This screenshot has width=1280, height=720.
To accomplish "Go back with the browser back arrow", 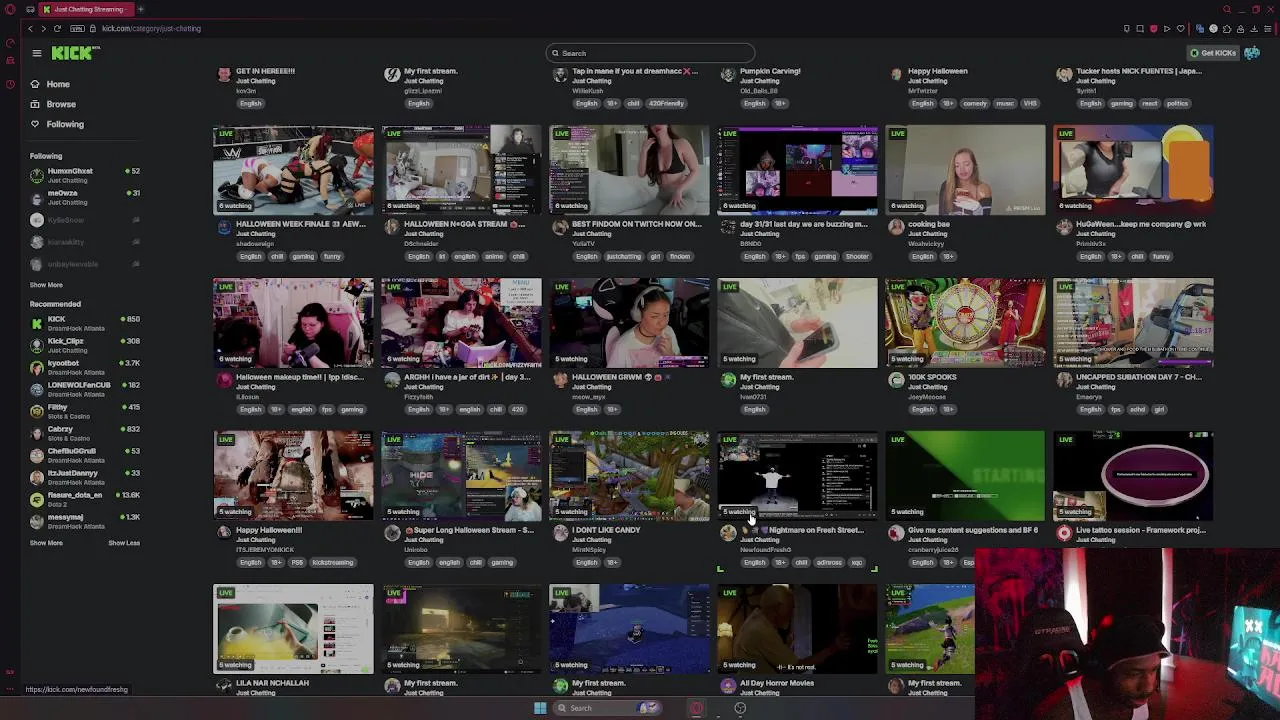I will pos(30,28).
